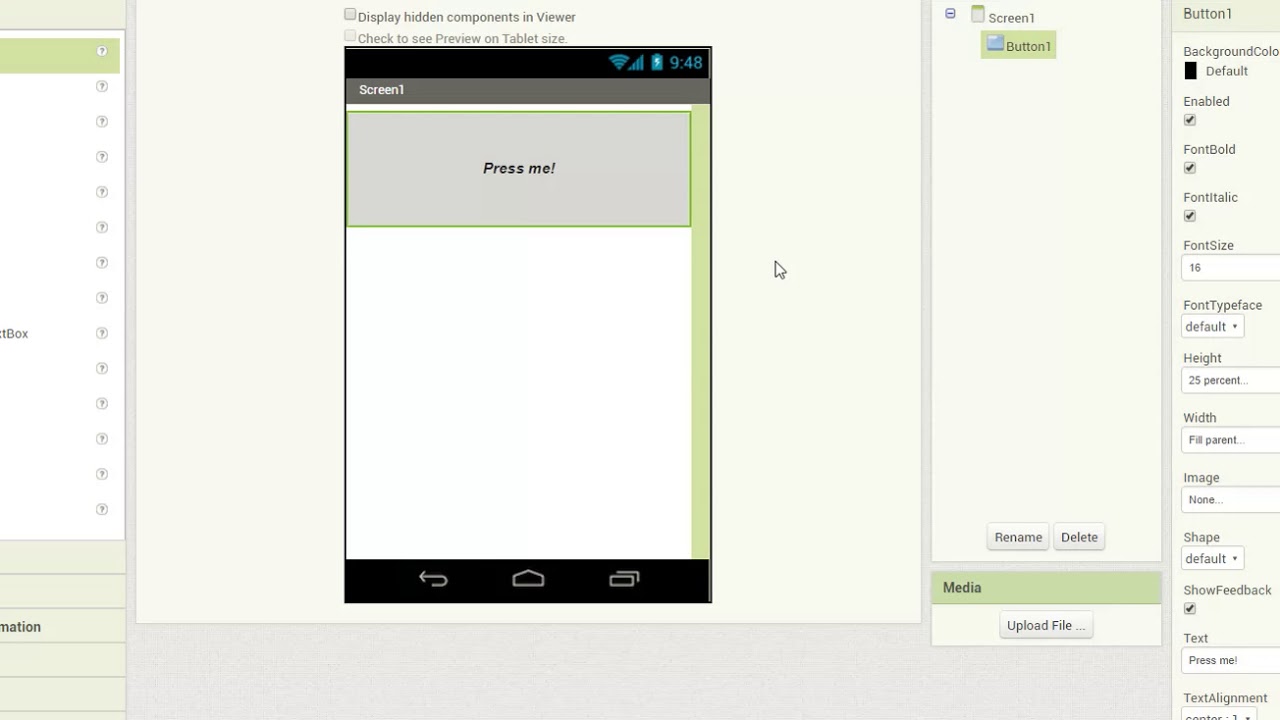Click the Rename button
The image size is (1280, 720).
1018,537
